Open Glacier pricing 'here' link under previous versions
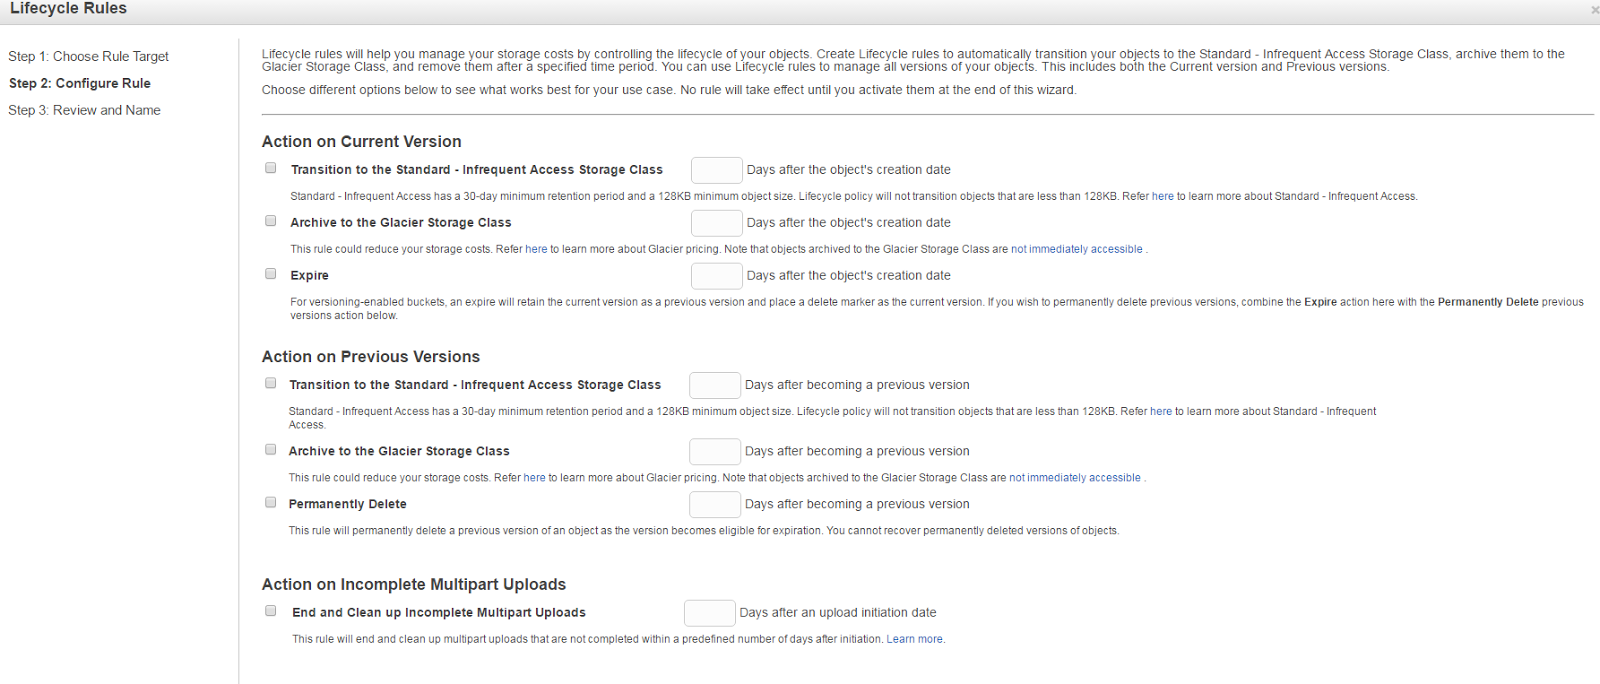The width and height of the screenshot is (1600, 684). (534, 479)
